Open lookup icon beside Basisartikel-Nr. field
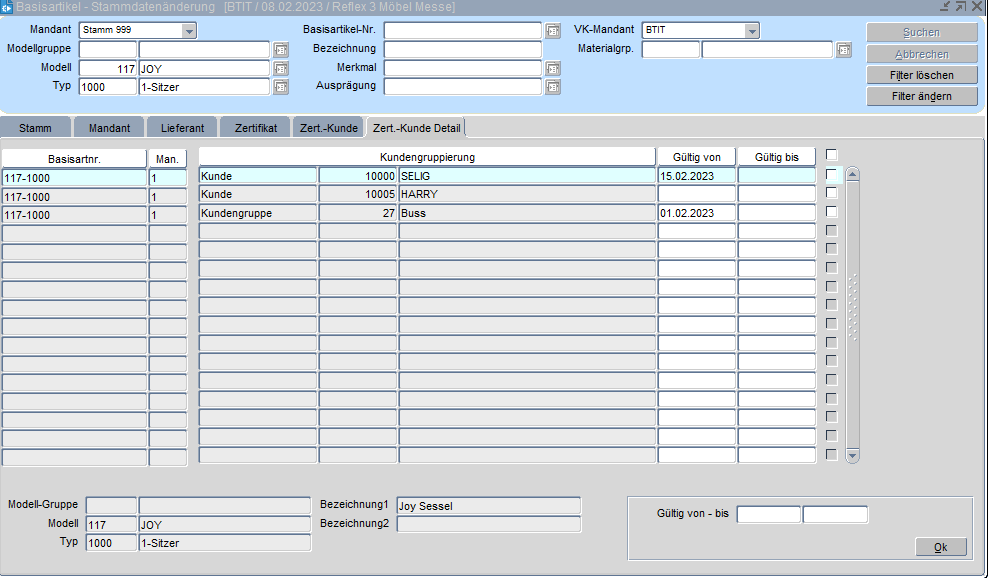988x578 pixels. (x=553, y=30)
